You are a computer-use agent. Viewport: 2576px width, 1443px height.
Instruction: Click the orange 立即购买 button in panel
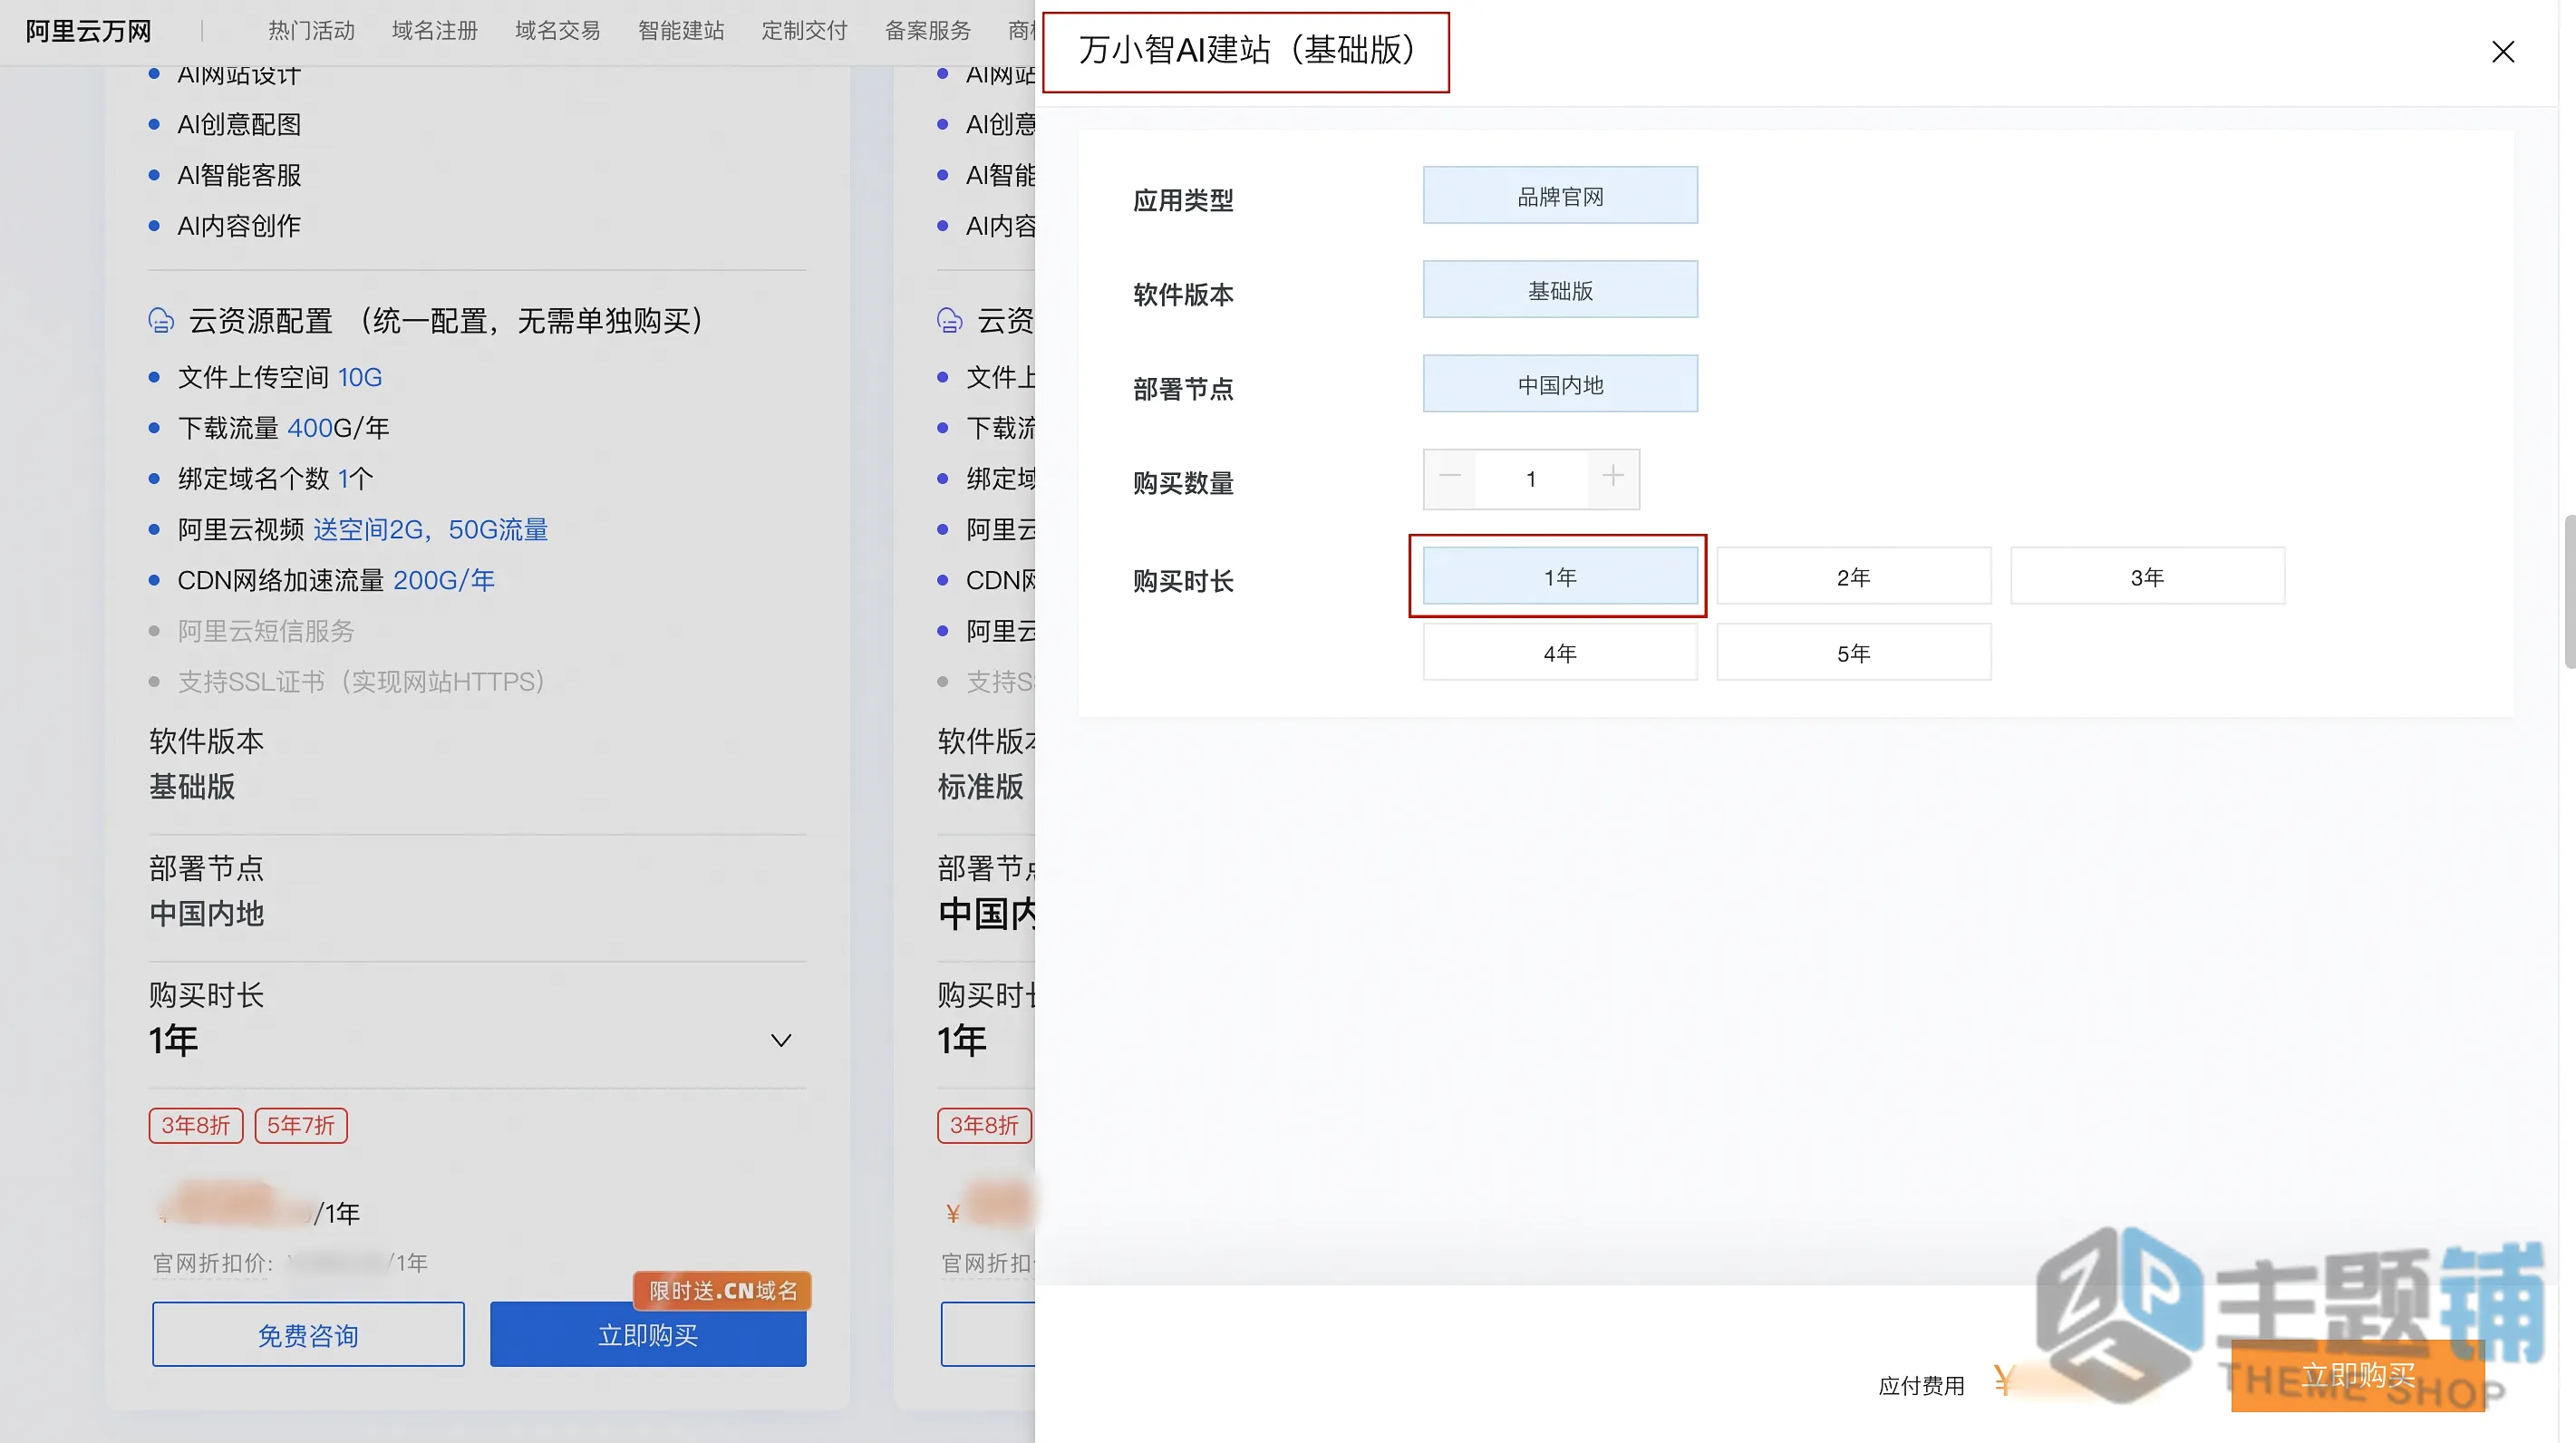pos(2357,1376)
